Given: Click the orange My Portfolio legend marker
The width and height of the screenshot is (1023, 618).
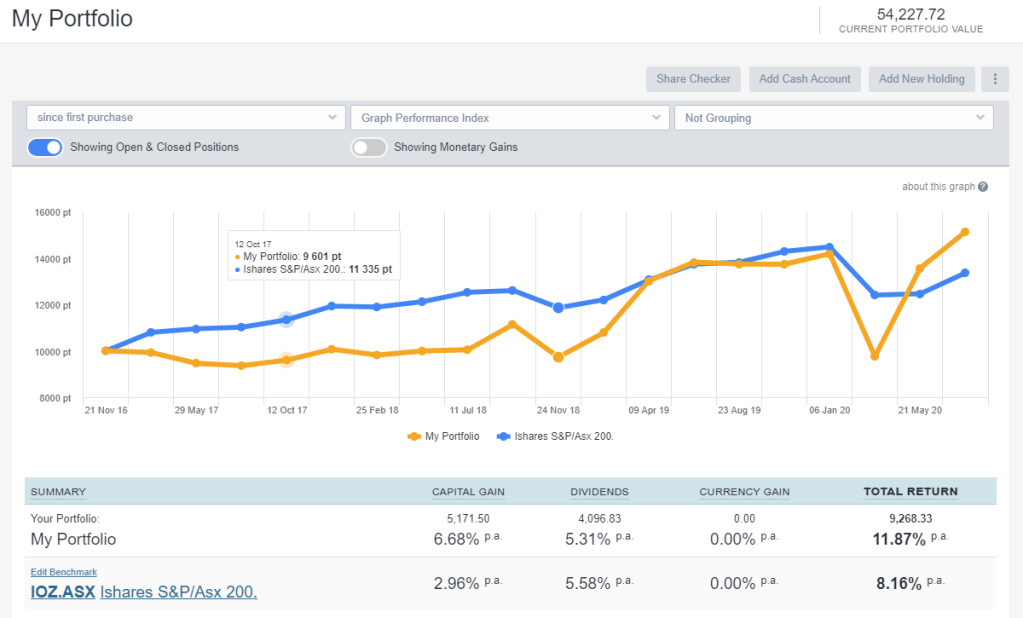Looking at the screenshot, I should click(x=414, y=436).
